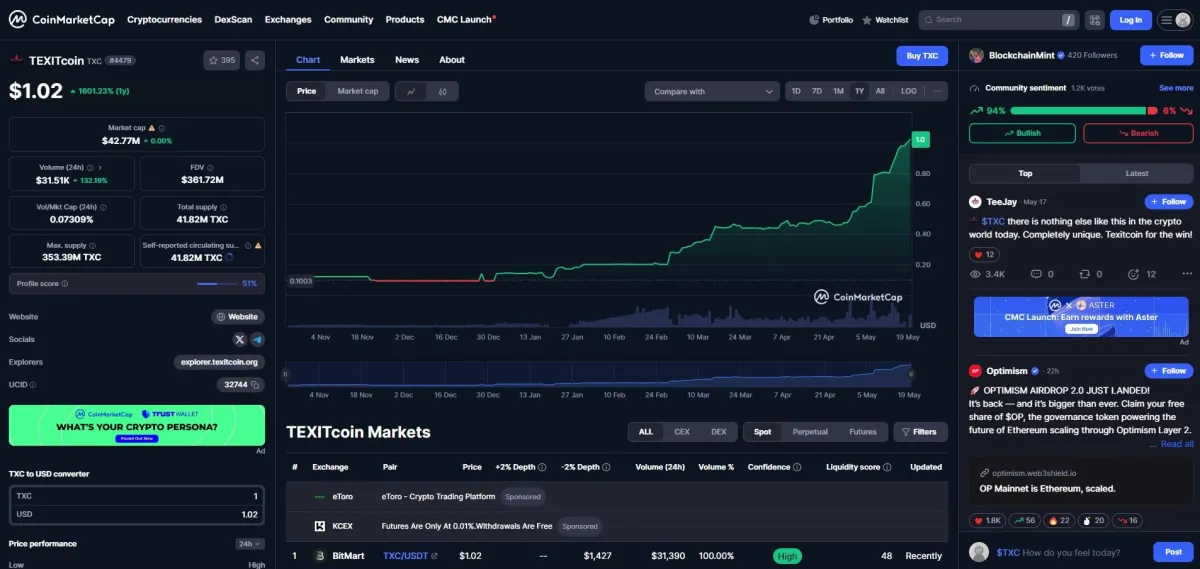Show Market cap info tooltip icon

click(162, 128)
